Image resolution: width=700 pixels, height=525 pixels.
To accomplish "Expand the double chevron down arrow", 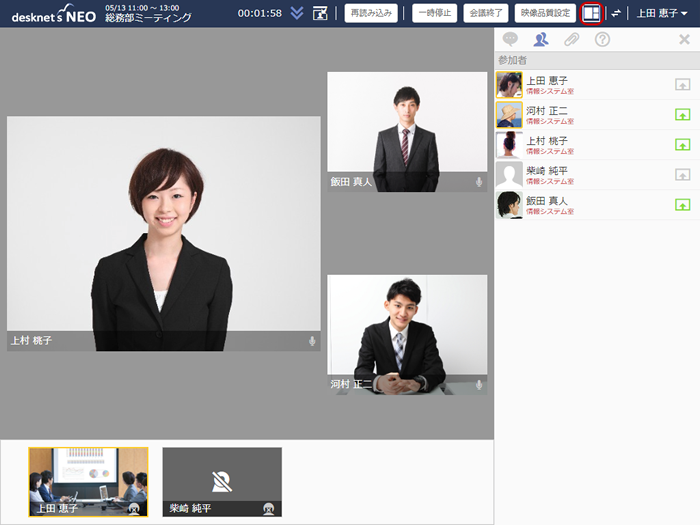I will (x=297, y=13).
